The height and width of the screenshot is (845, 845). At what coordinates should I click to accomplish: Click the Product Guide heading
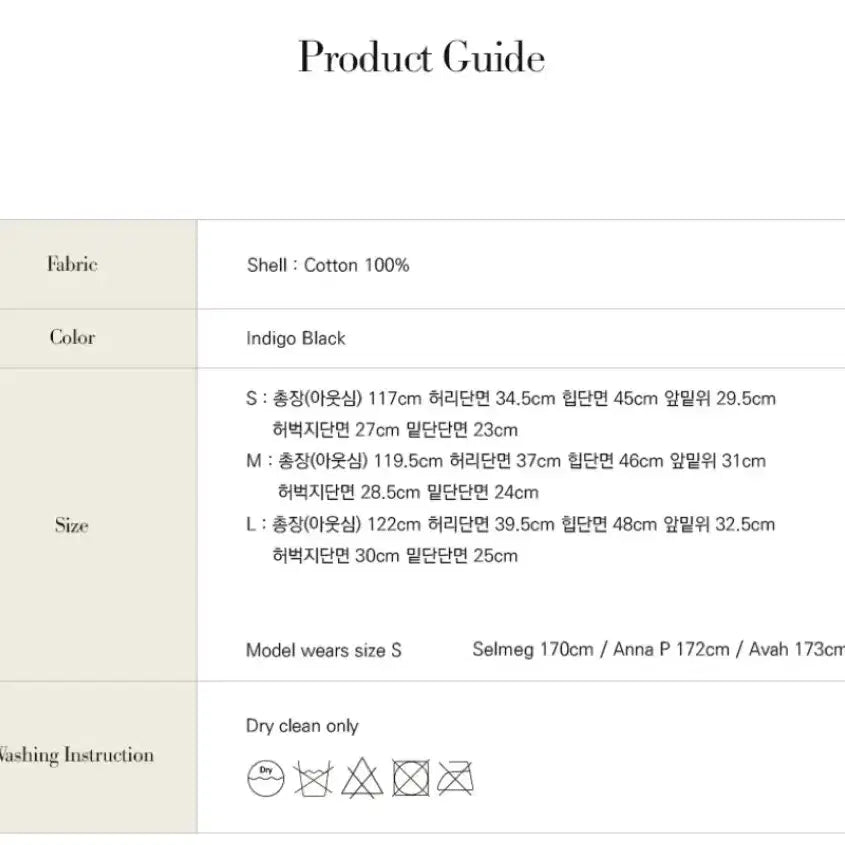pyautogui.click(x=421, y=57)
